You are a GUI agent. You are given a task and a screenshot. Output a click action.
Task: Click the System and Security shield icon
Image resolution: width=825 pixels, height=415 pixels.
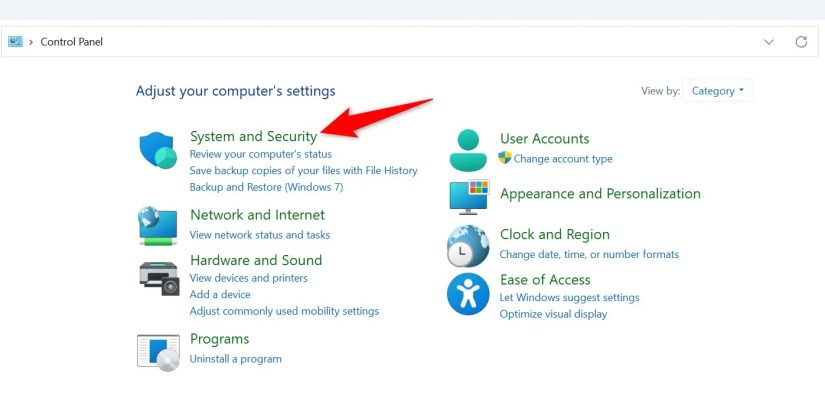pos(158,150)
